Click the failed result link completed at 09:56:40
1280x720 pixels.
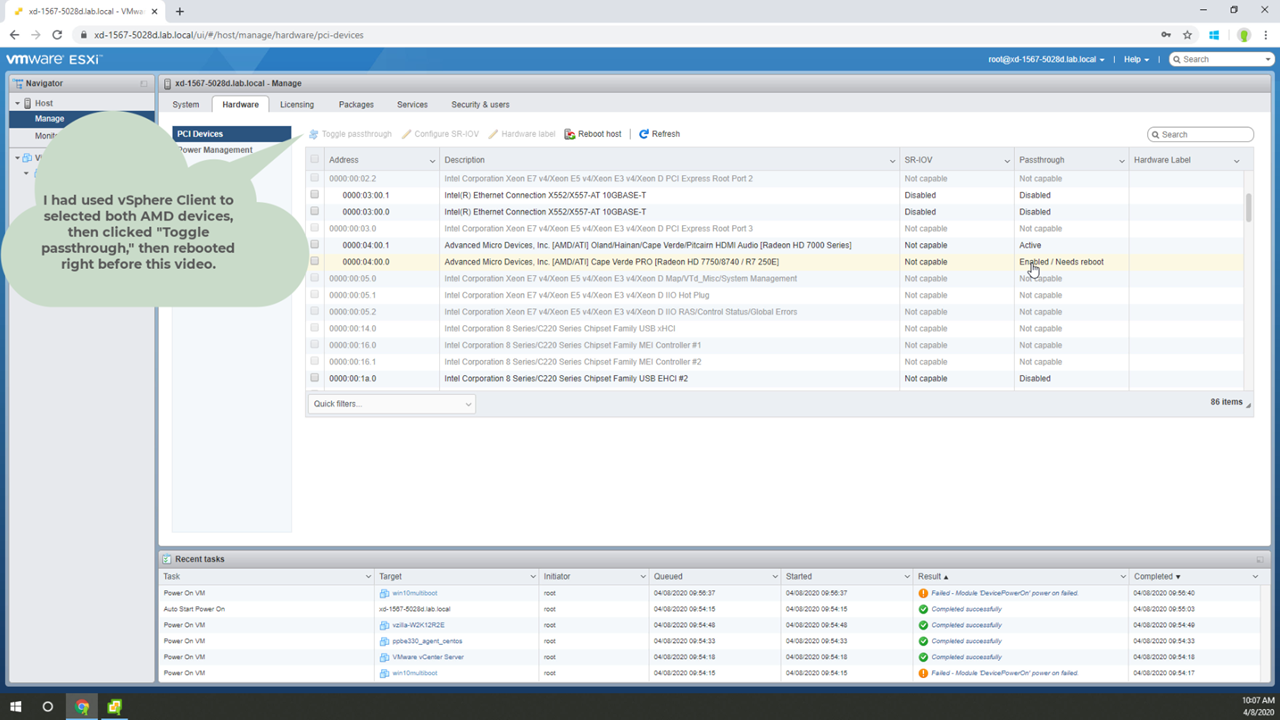point(1005,593)
